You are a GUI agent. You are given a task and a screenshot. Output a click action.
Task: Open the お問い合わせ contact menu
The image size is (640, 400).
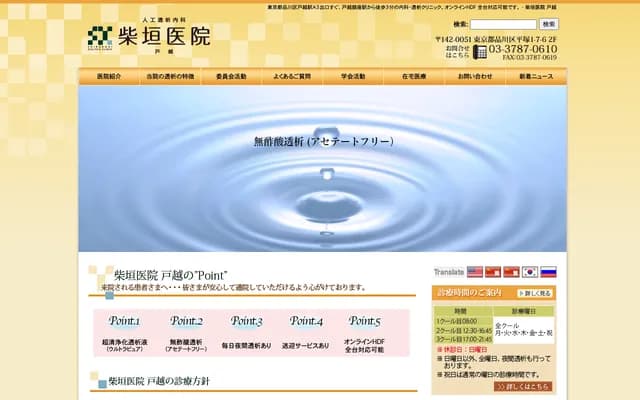475,76
